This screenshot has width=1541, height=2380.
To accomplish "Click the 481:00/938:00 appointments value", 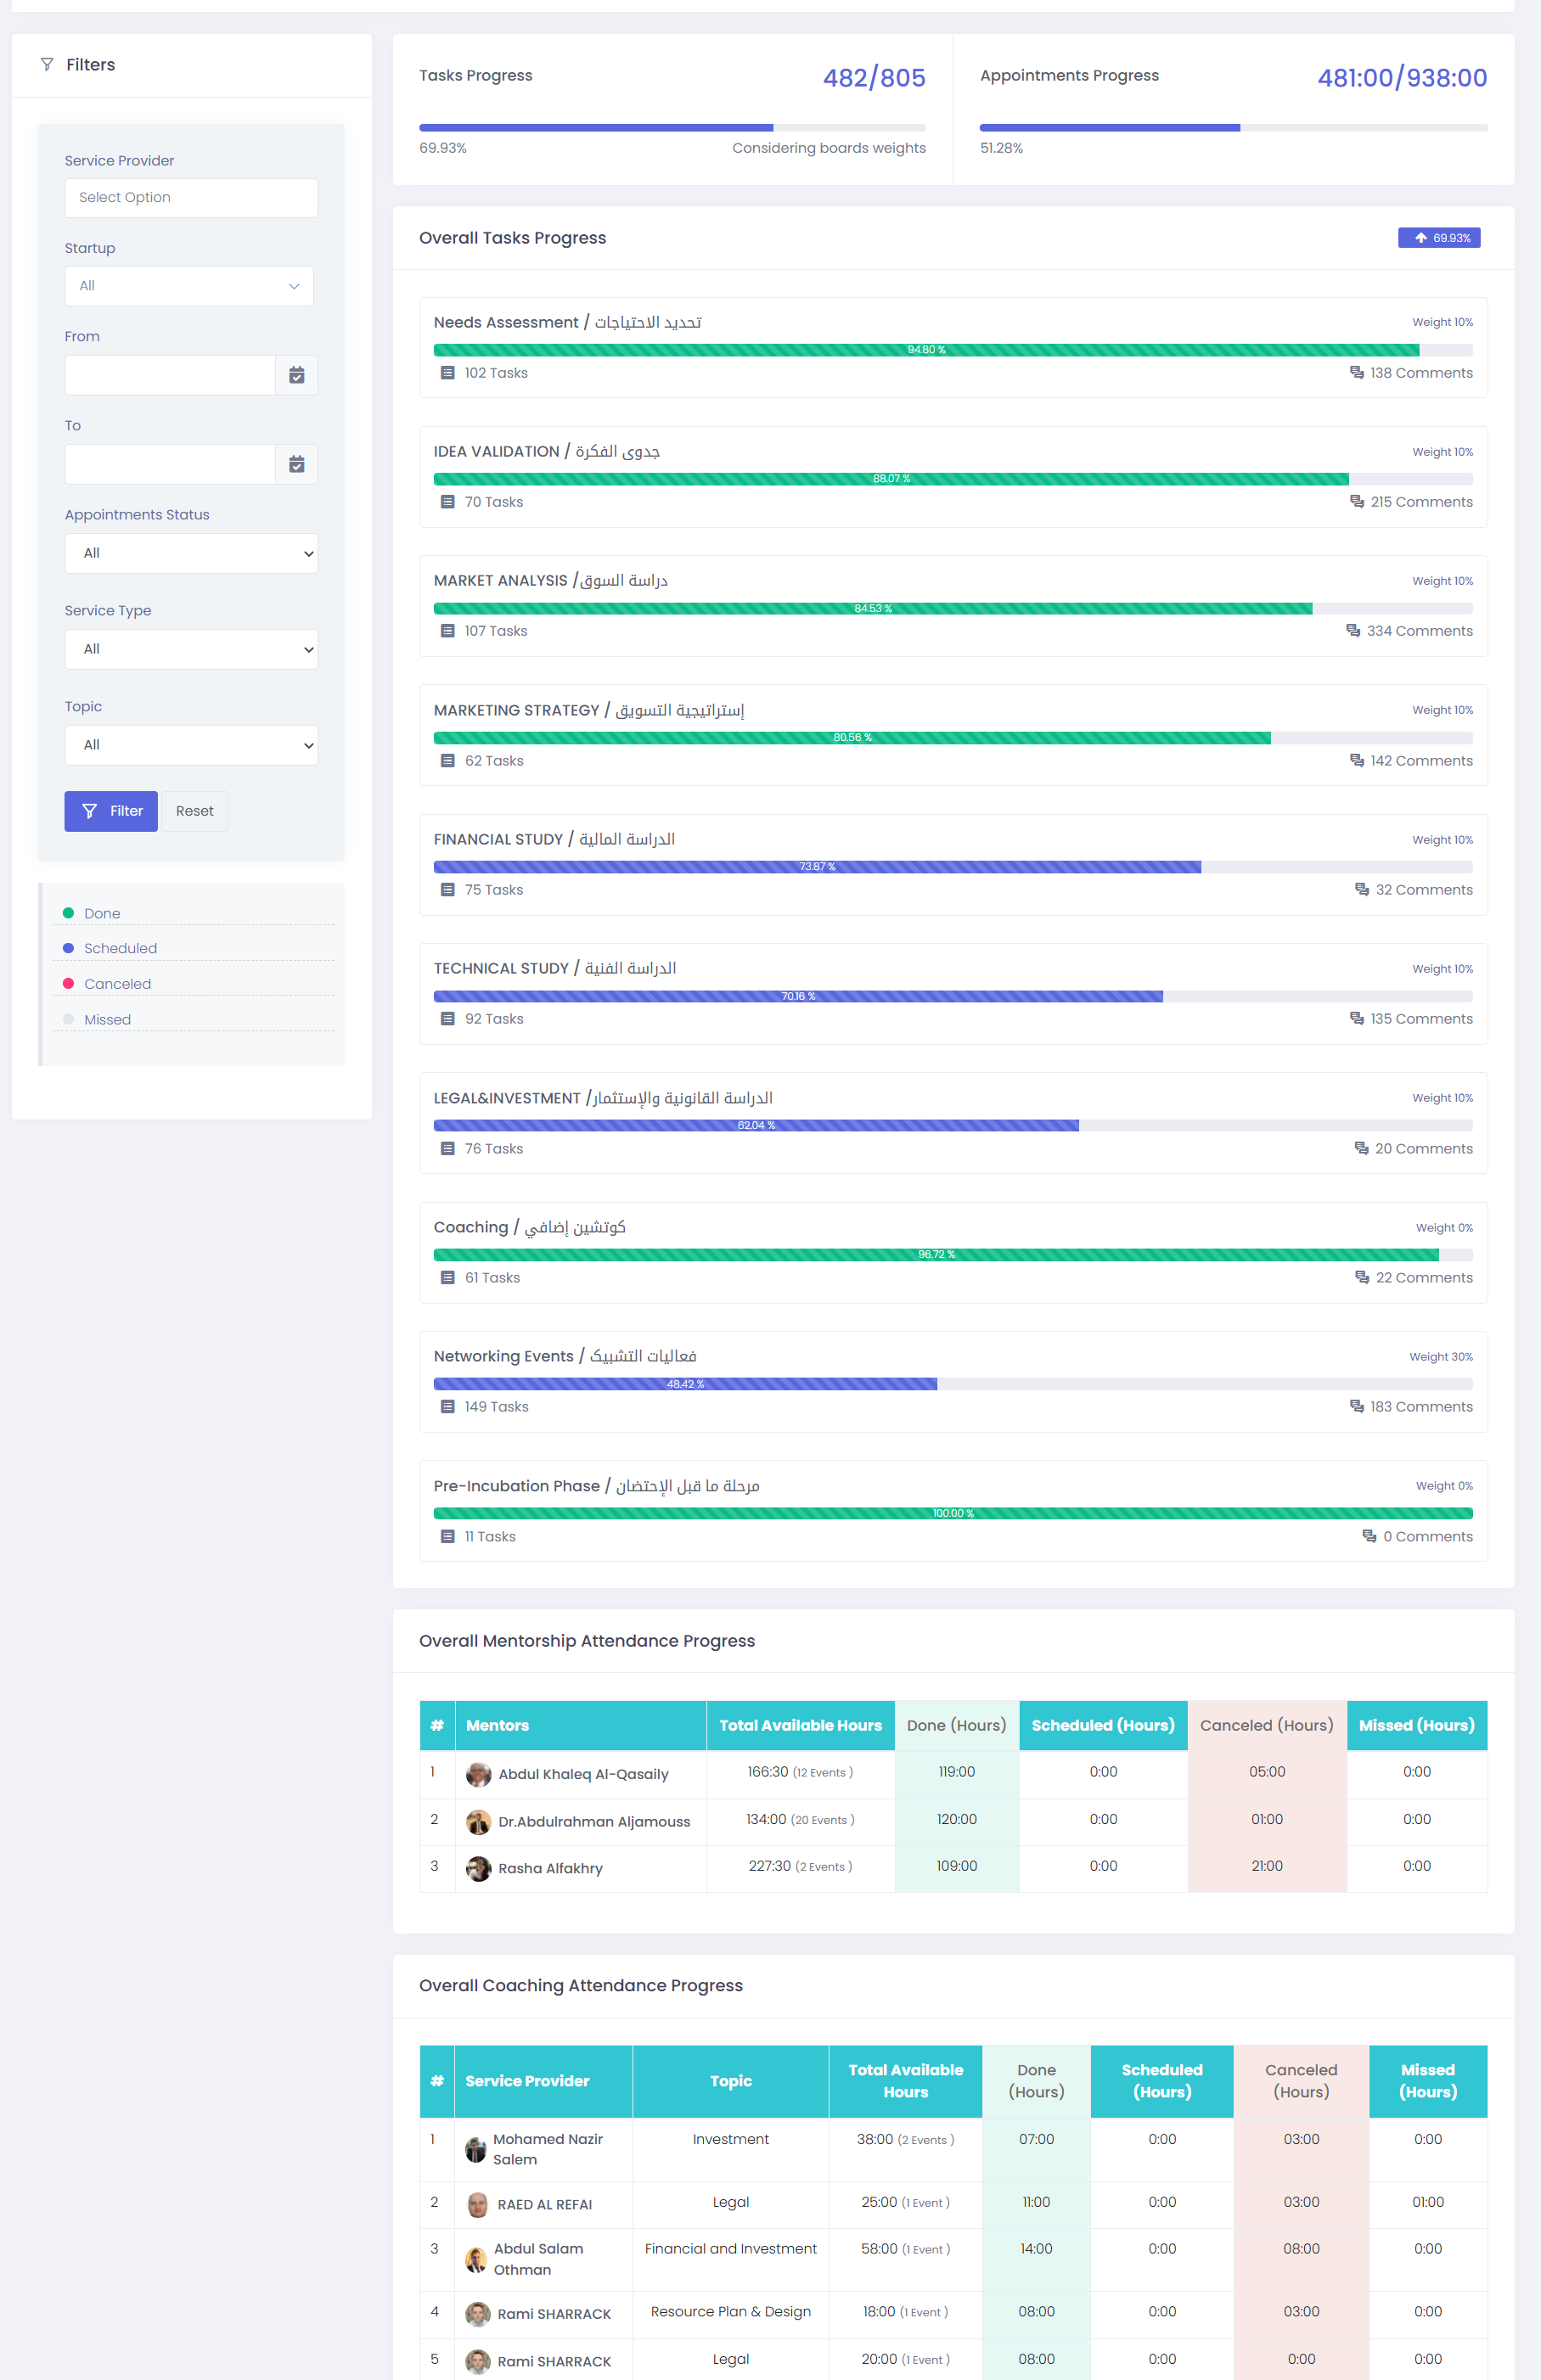I will [1402, 78].
